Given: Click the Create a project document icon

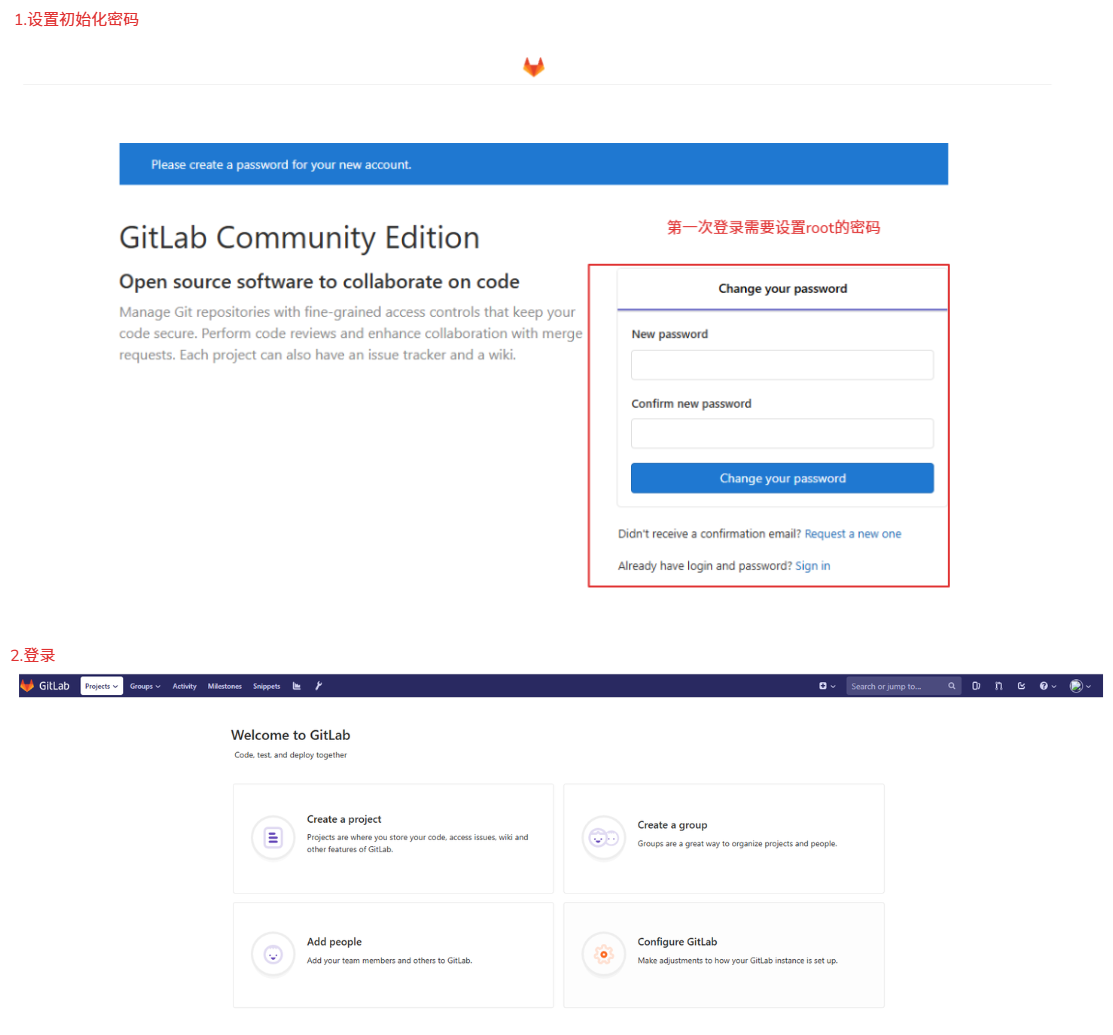Looking at the screenshot, I should (x=273, y=838).
